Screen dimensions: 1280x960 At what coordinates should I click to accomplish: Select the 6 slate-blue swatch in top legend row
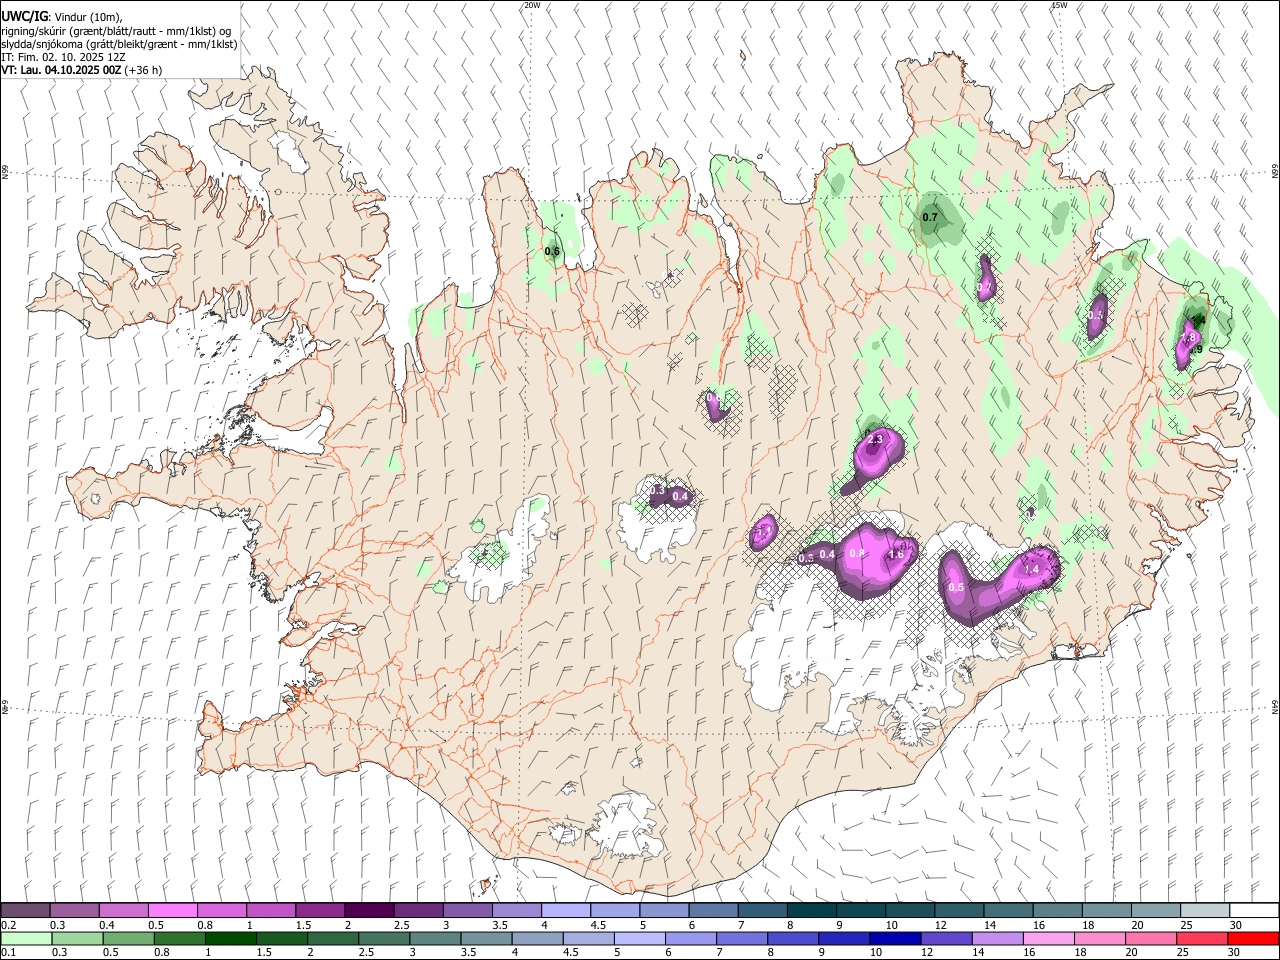pyautogui.click(x=712, y=910)
